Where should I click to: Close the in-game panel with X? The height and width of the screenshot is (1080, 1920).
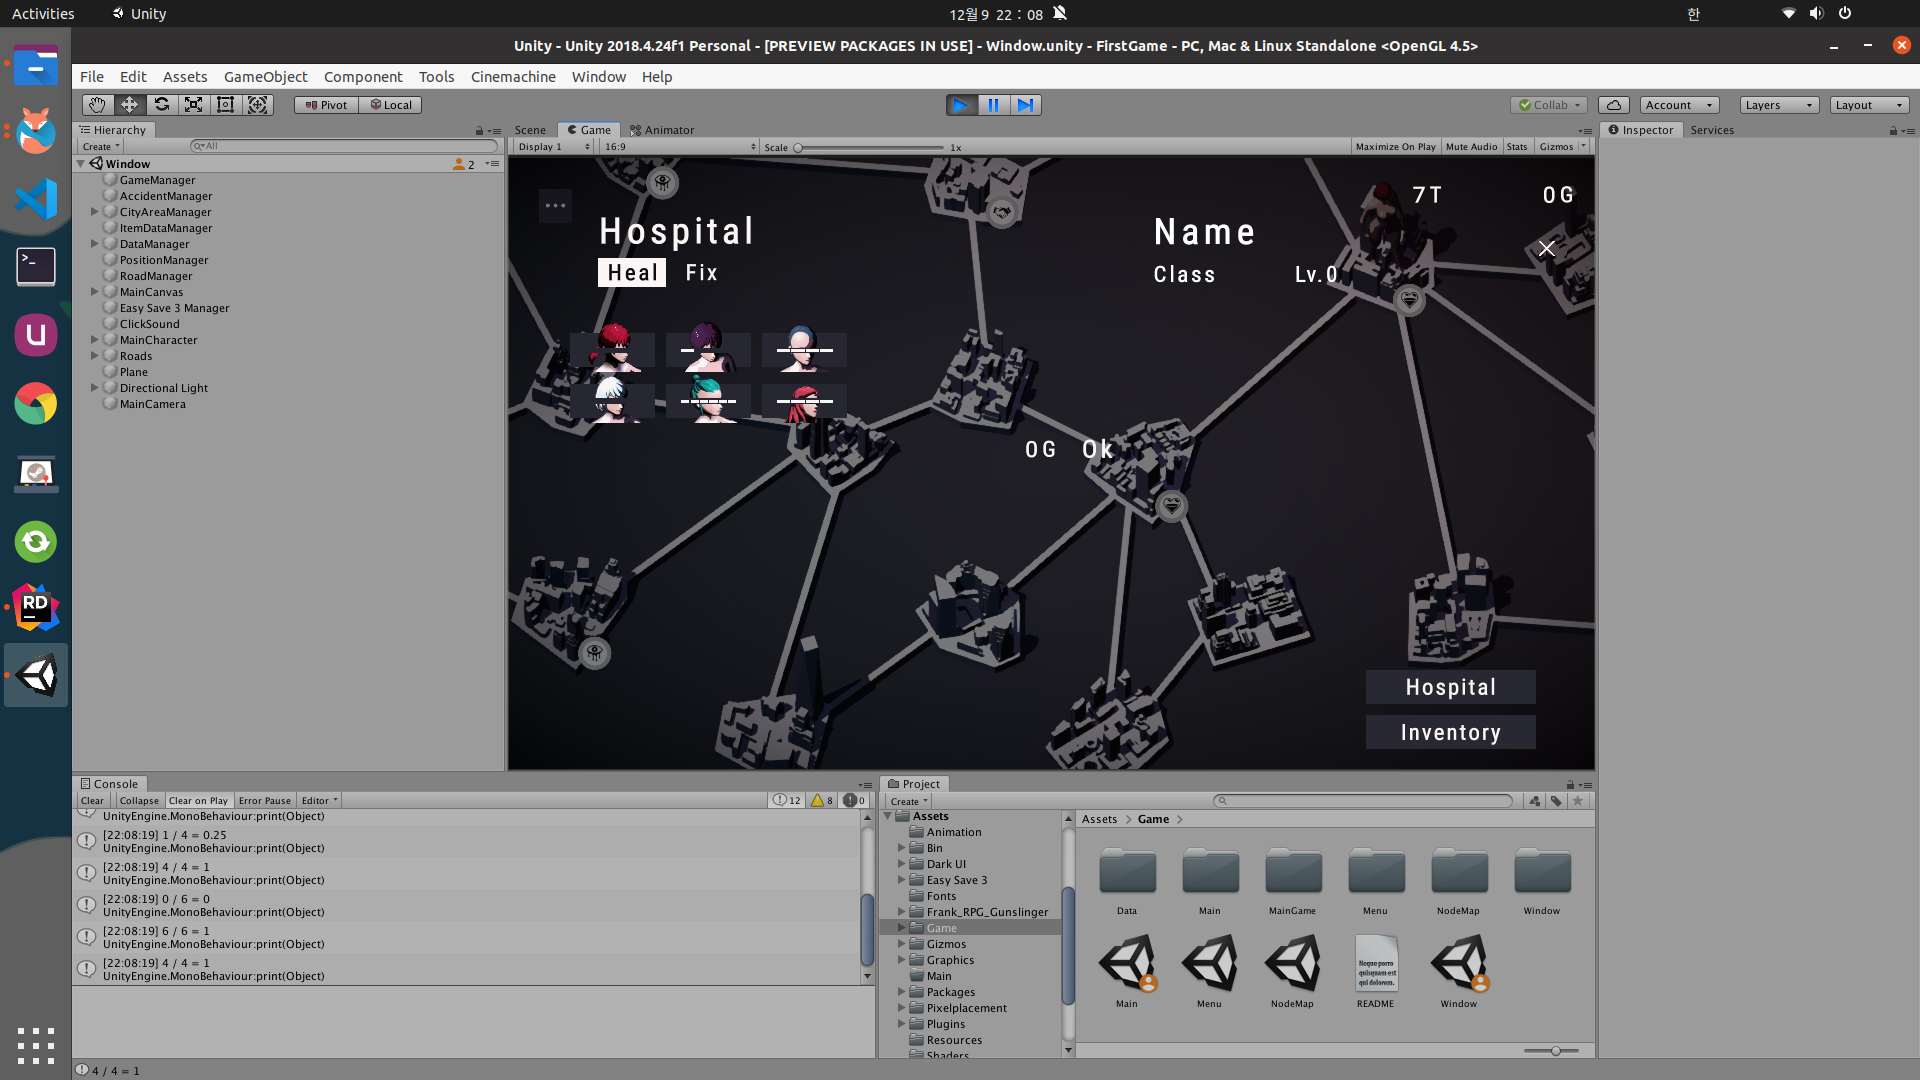pos(1546,248)
